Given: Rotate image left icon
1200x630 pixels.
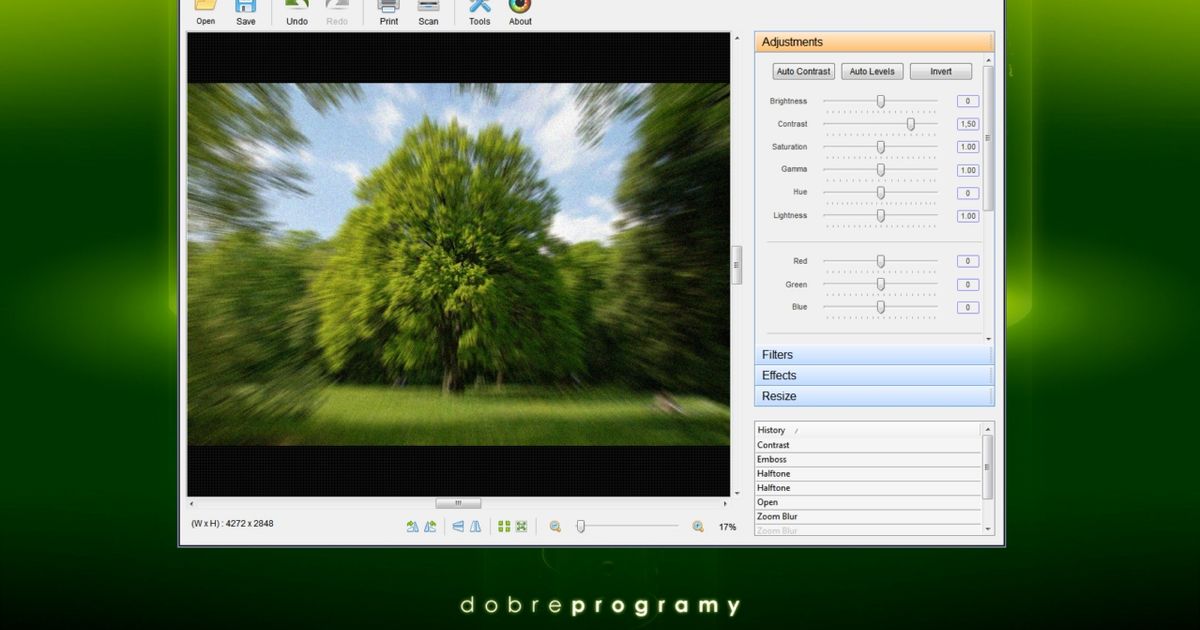Looking at the screenshot, I should [x=413, y=526].
